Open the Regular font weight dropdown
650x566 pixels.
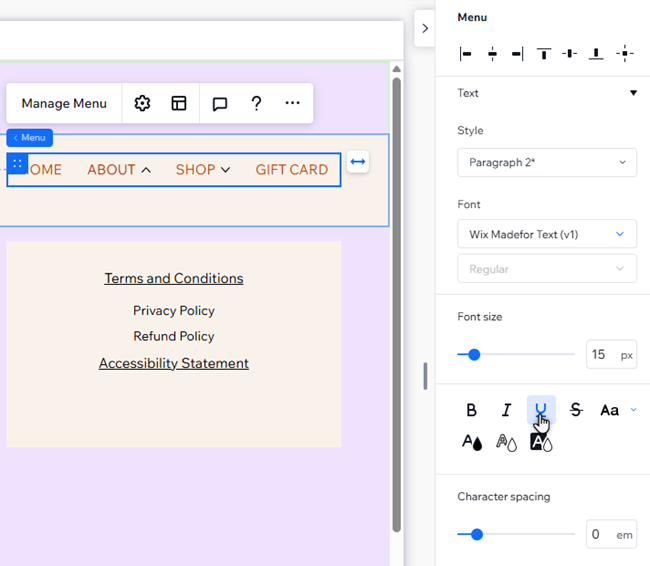(547, 269)
